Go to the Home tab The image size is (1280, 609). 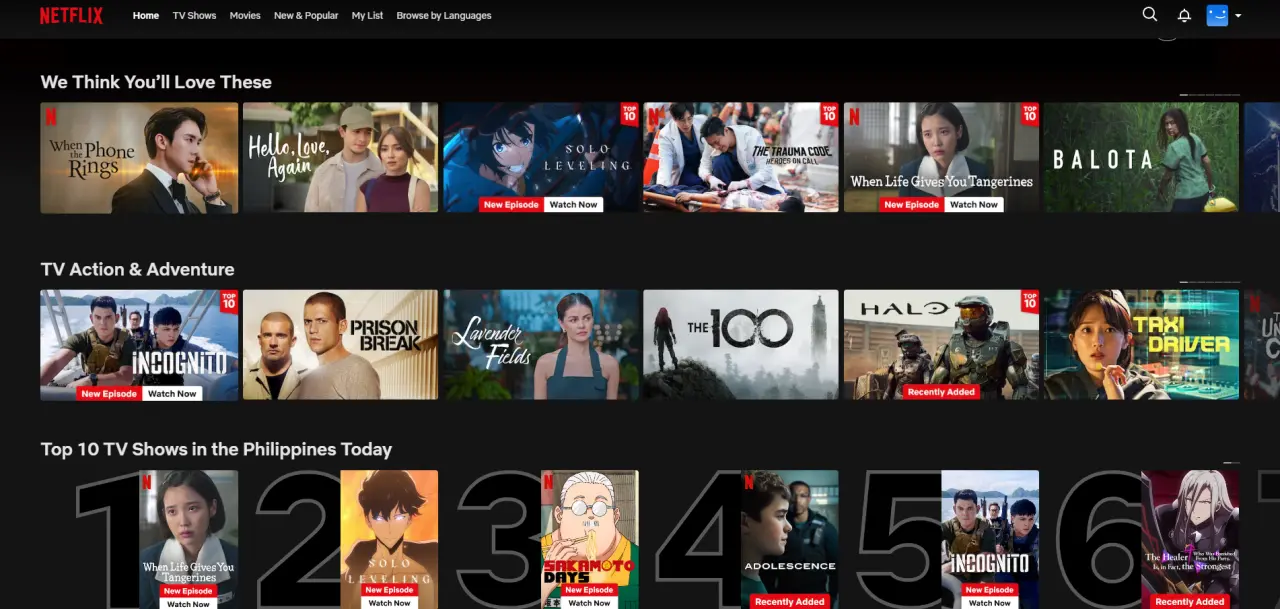(146, 16)
